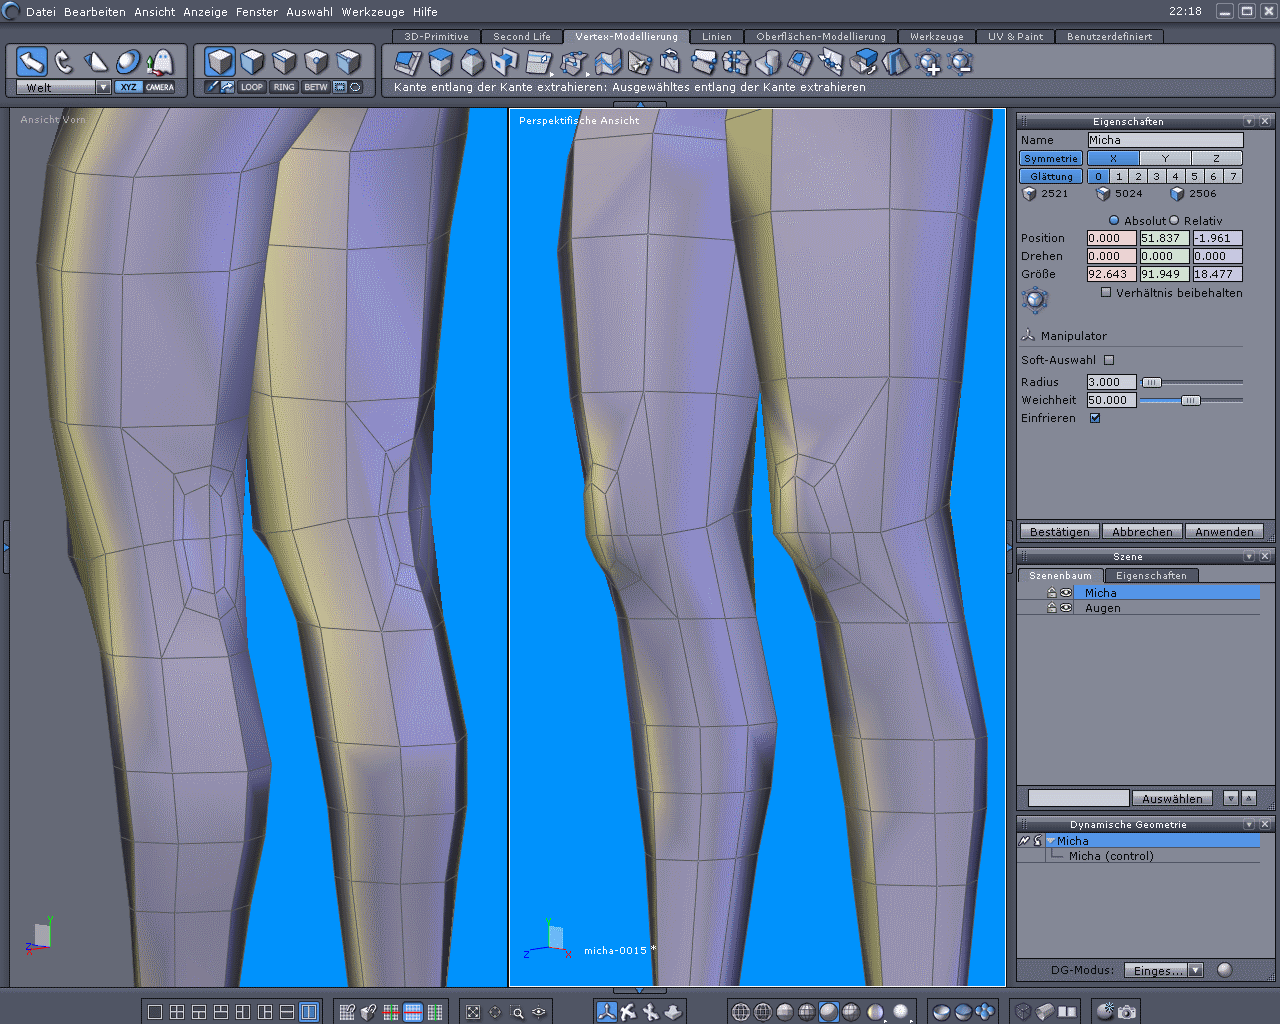Click the rotate tool icon
This screenshot has width=1280, height=1024.
(x=64, y=62)
